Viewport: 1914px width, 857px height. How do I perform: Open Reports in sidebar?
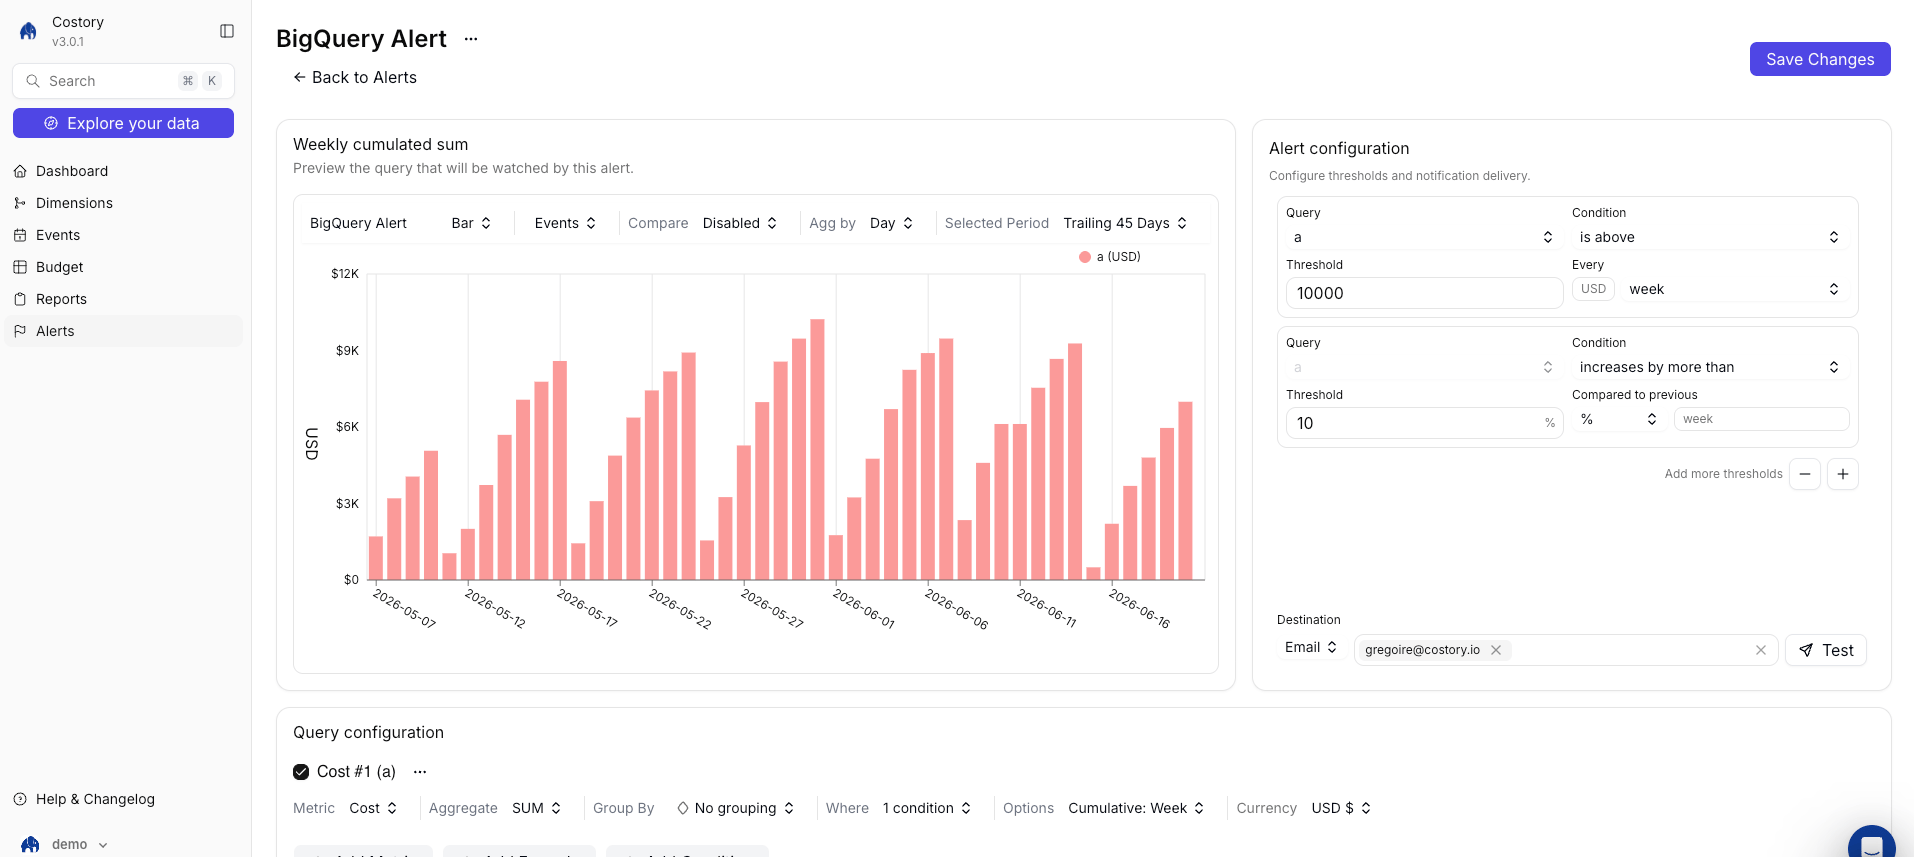tap(123, 299)
